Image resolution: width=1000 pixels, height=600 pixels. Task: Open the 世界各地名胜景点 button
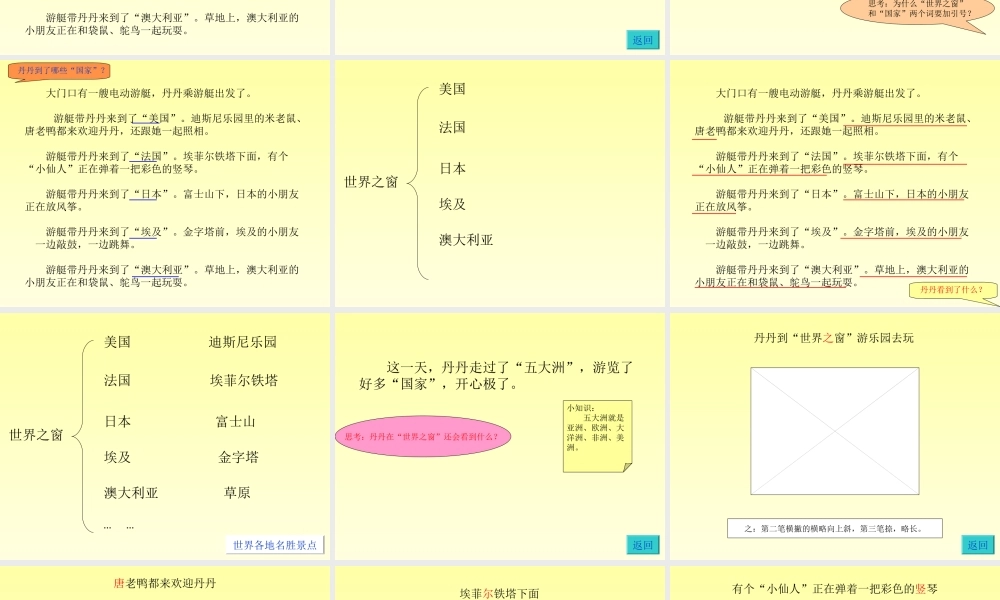point(275,545)
